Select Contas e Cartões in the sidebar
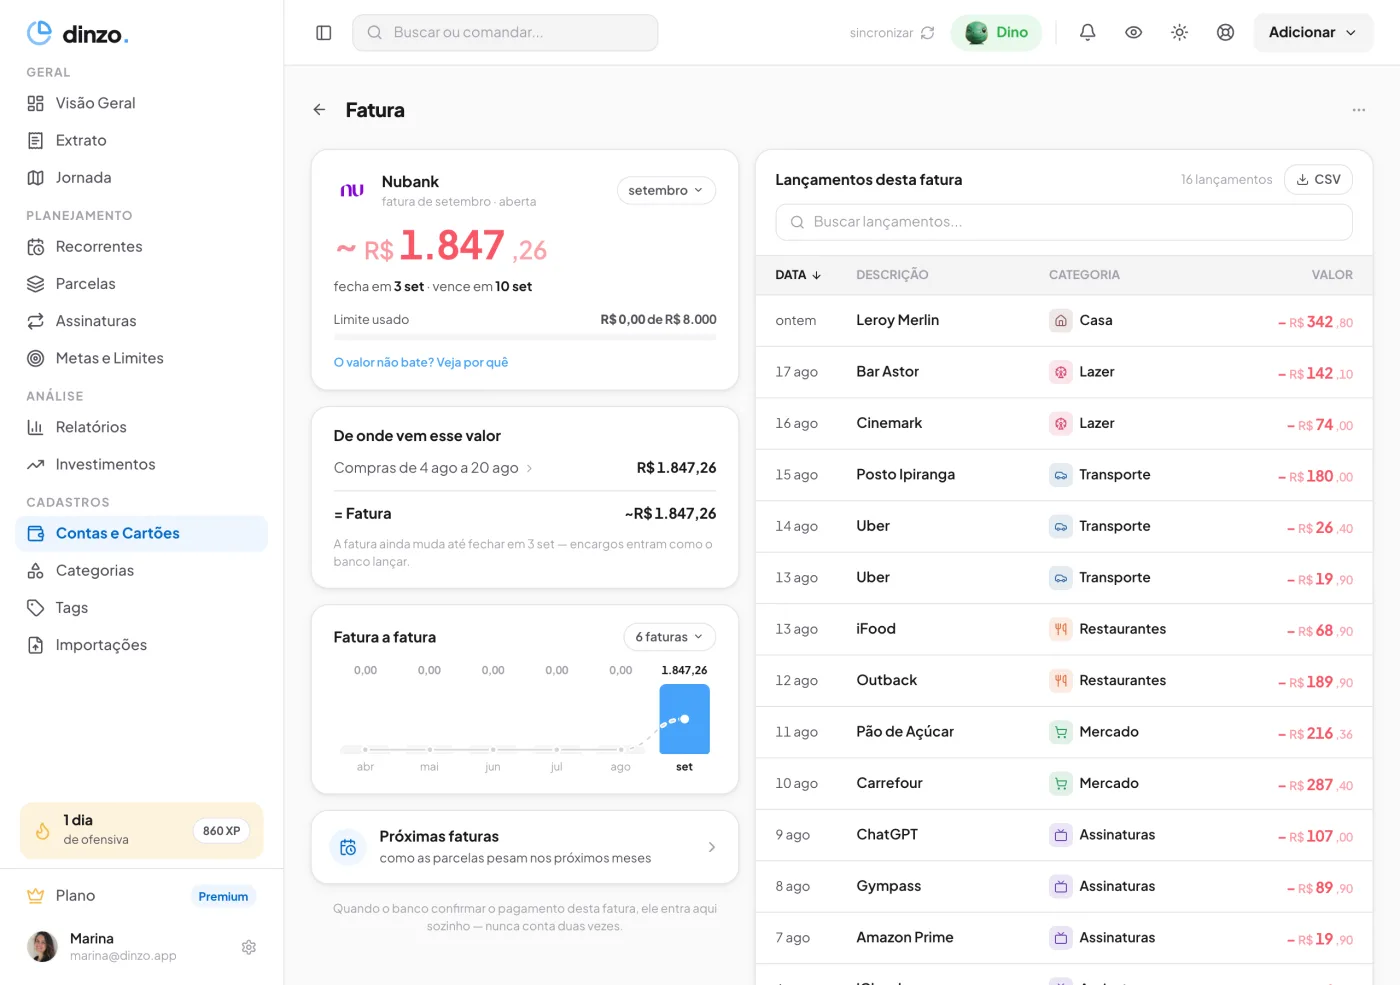Screen dimensions: 1400x985 point(142,534)
